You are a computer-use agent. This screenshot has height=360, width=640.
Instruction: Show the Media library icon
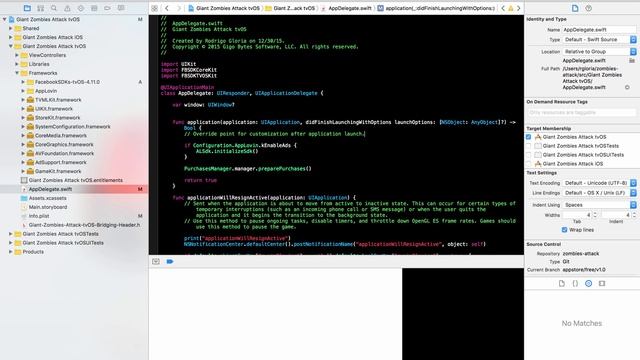click(602, 283)
